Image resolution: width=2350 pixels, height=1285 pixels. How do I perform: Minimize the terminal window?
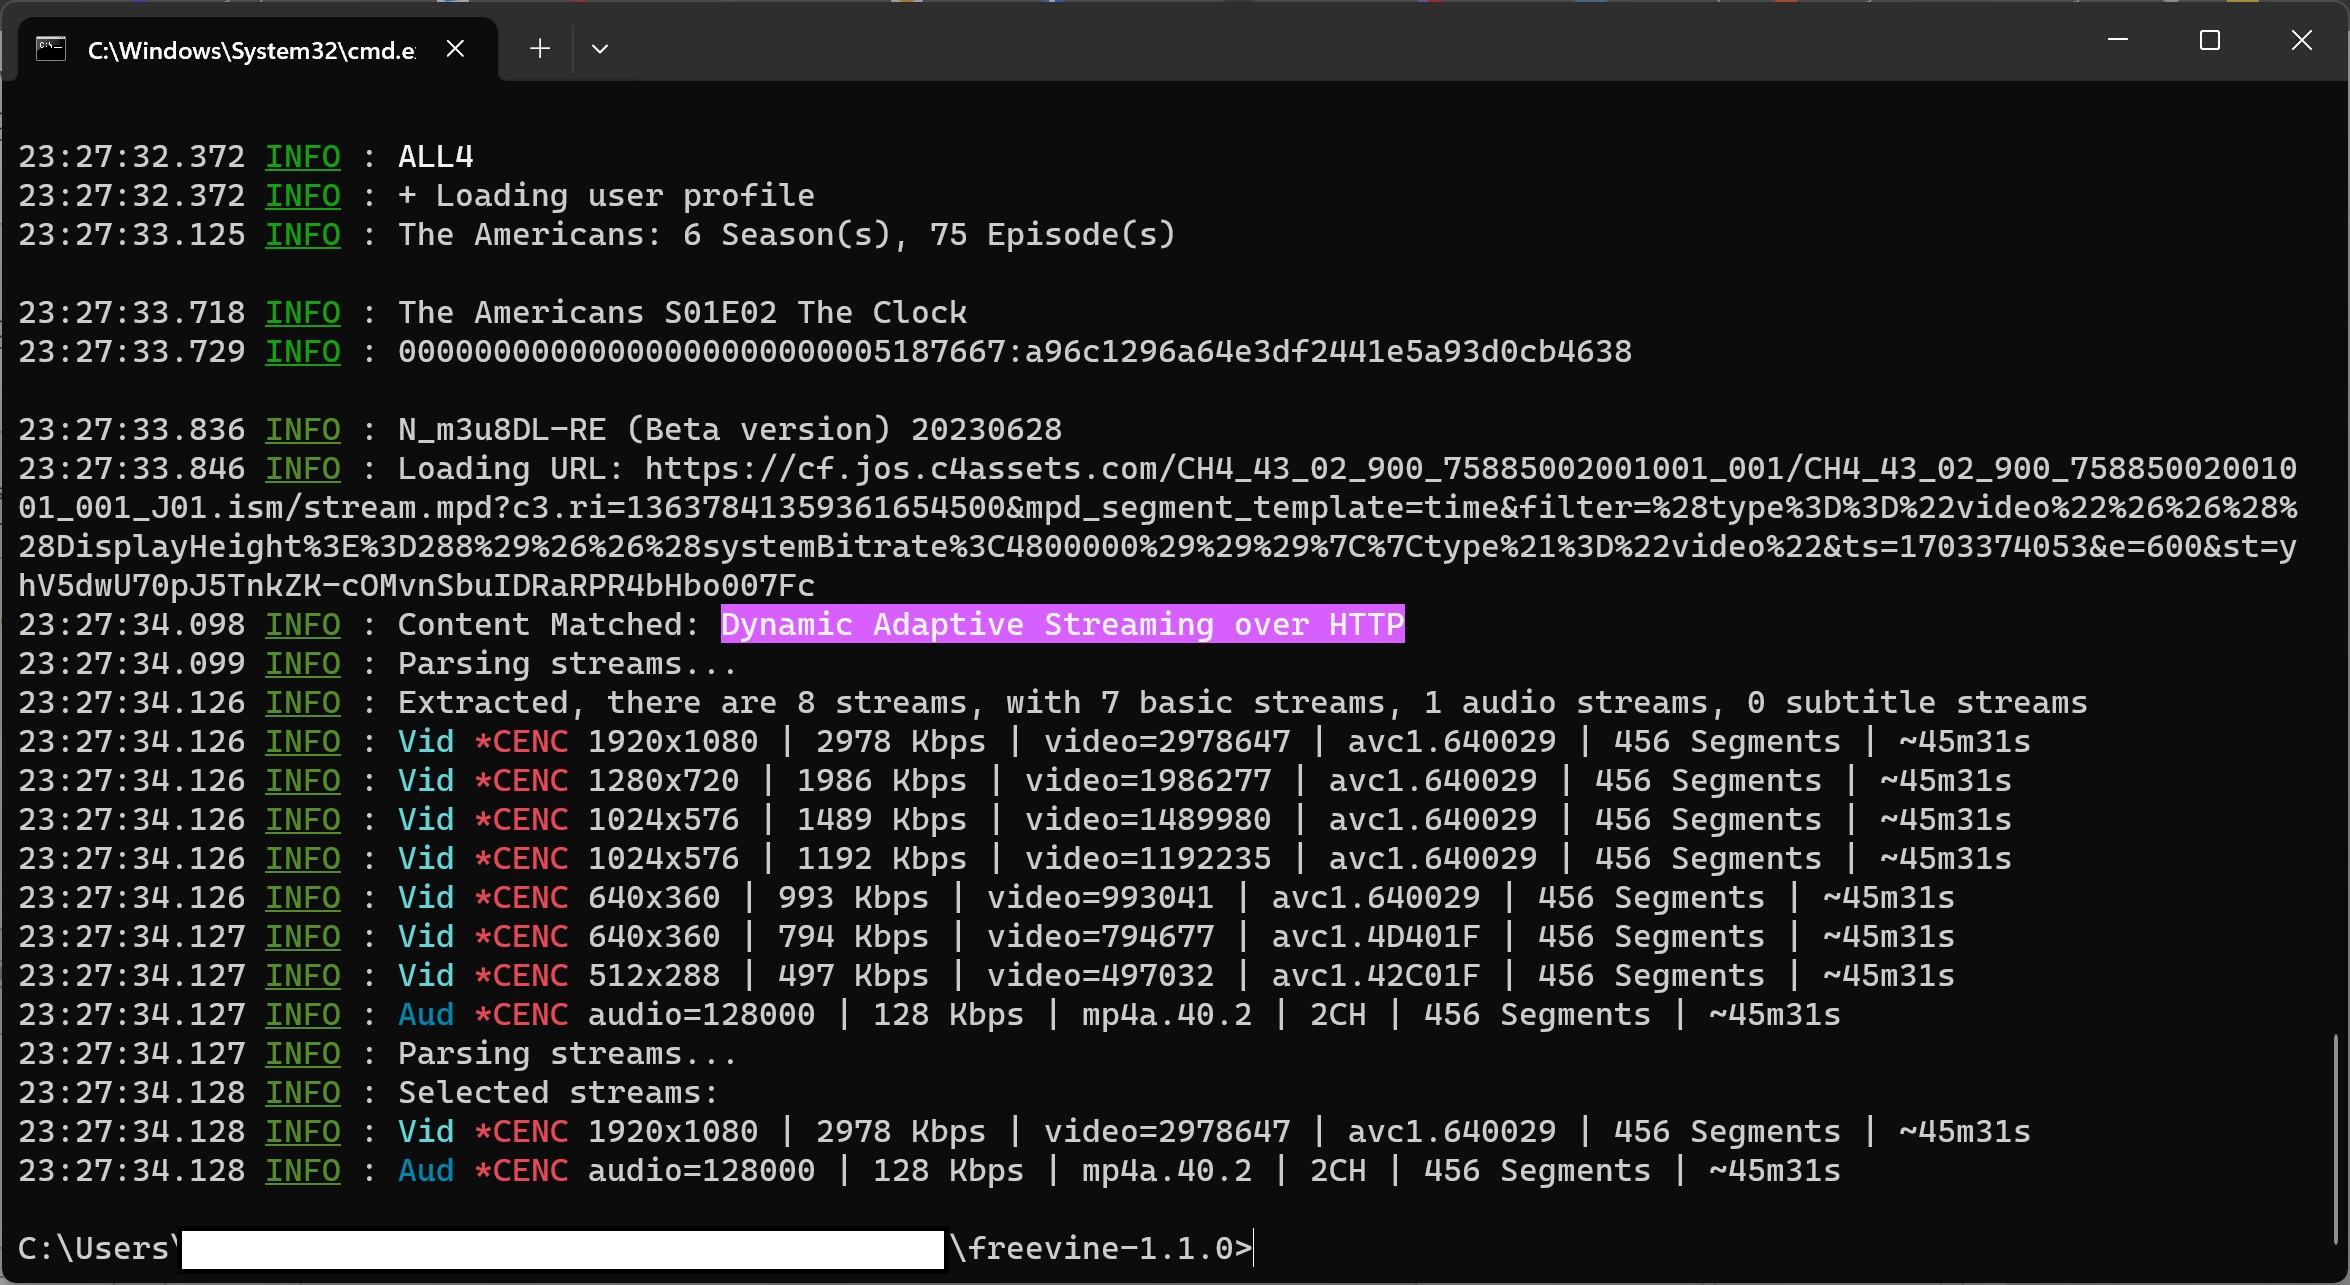(x=2117, y=41)
